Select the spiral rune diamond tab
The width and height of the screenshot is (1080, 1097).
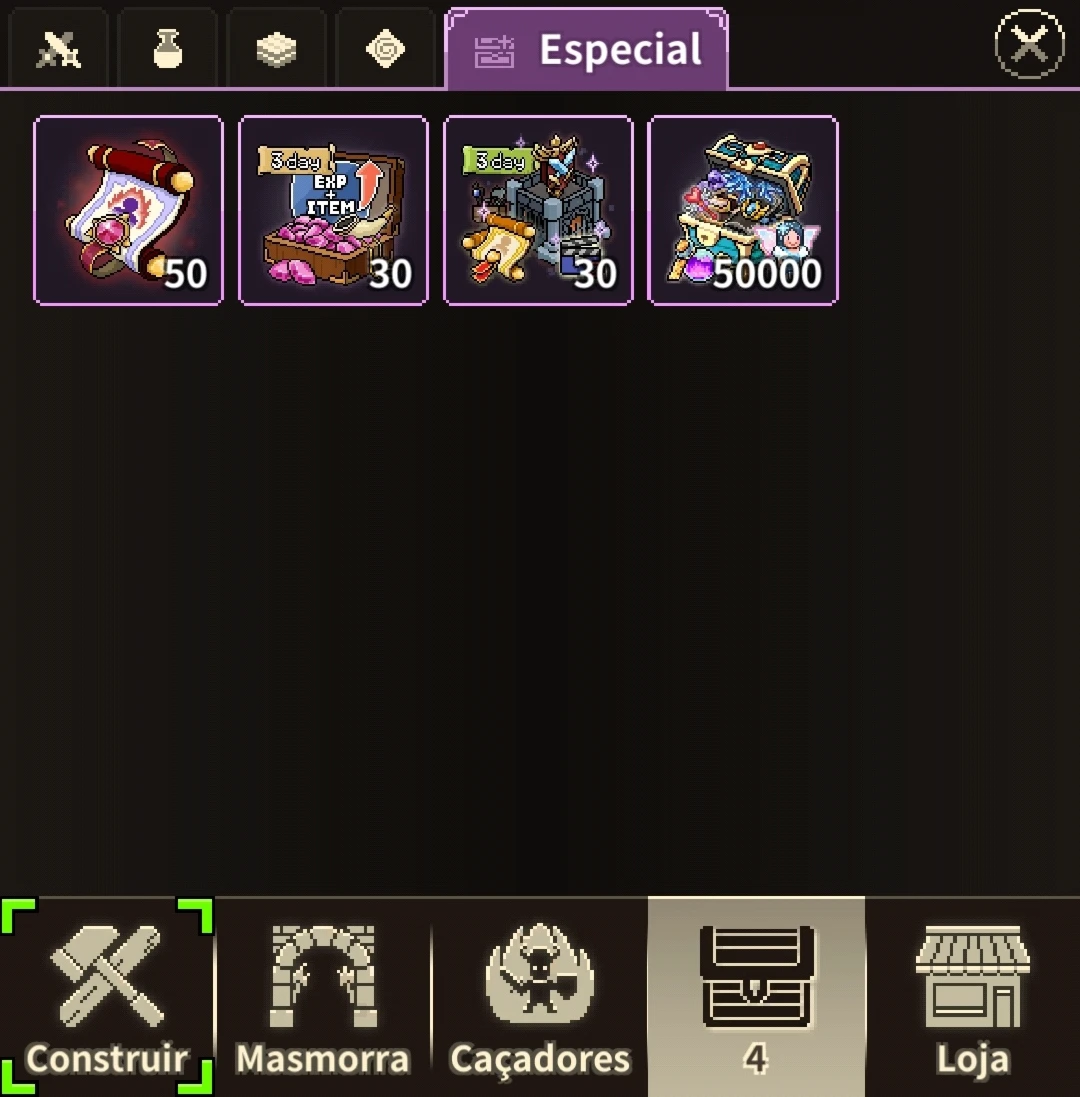(x=385, y=49)
